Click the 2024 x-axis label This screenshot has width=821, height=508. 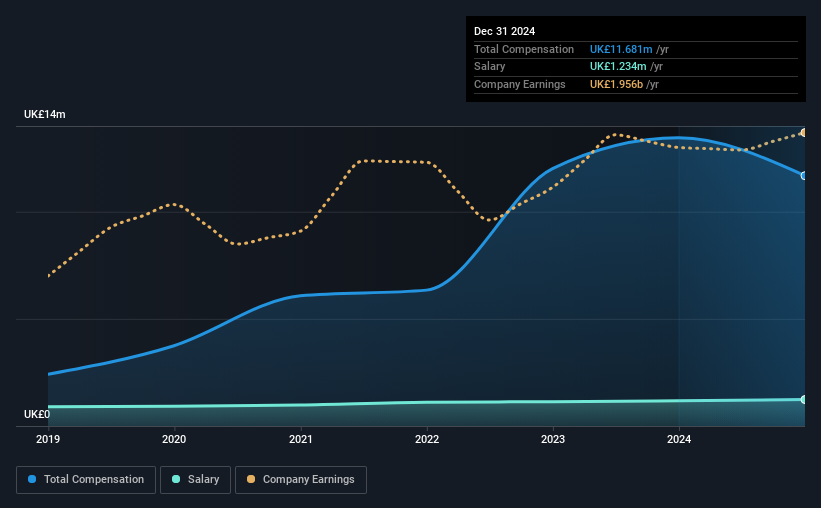[x=679, y=439]
